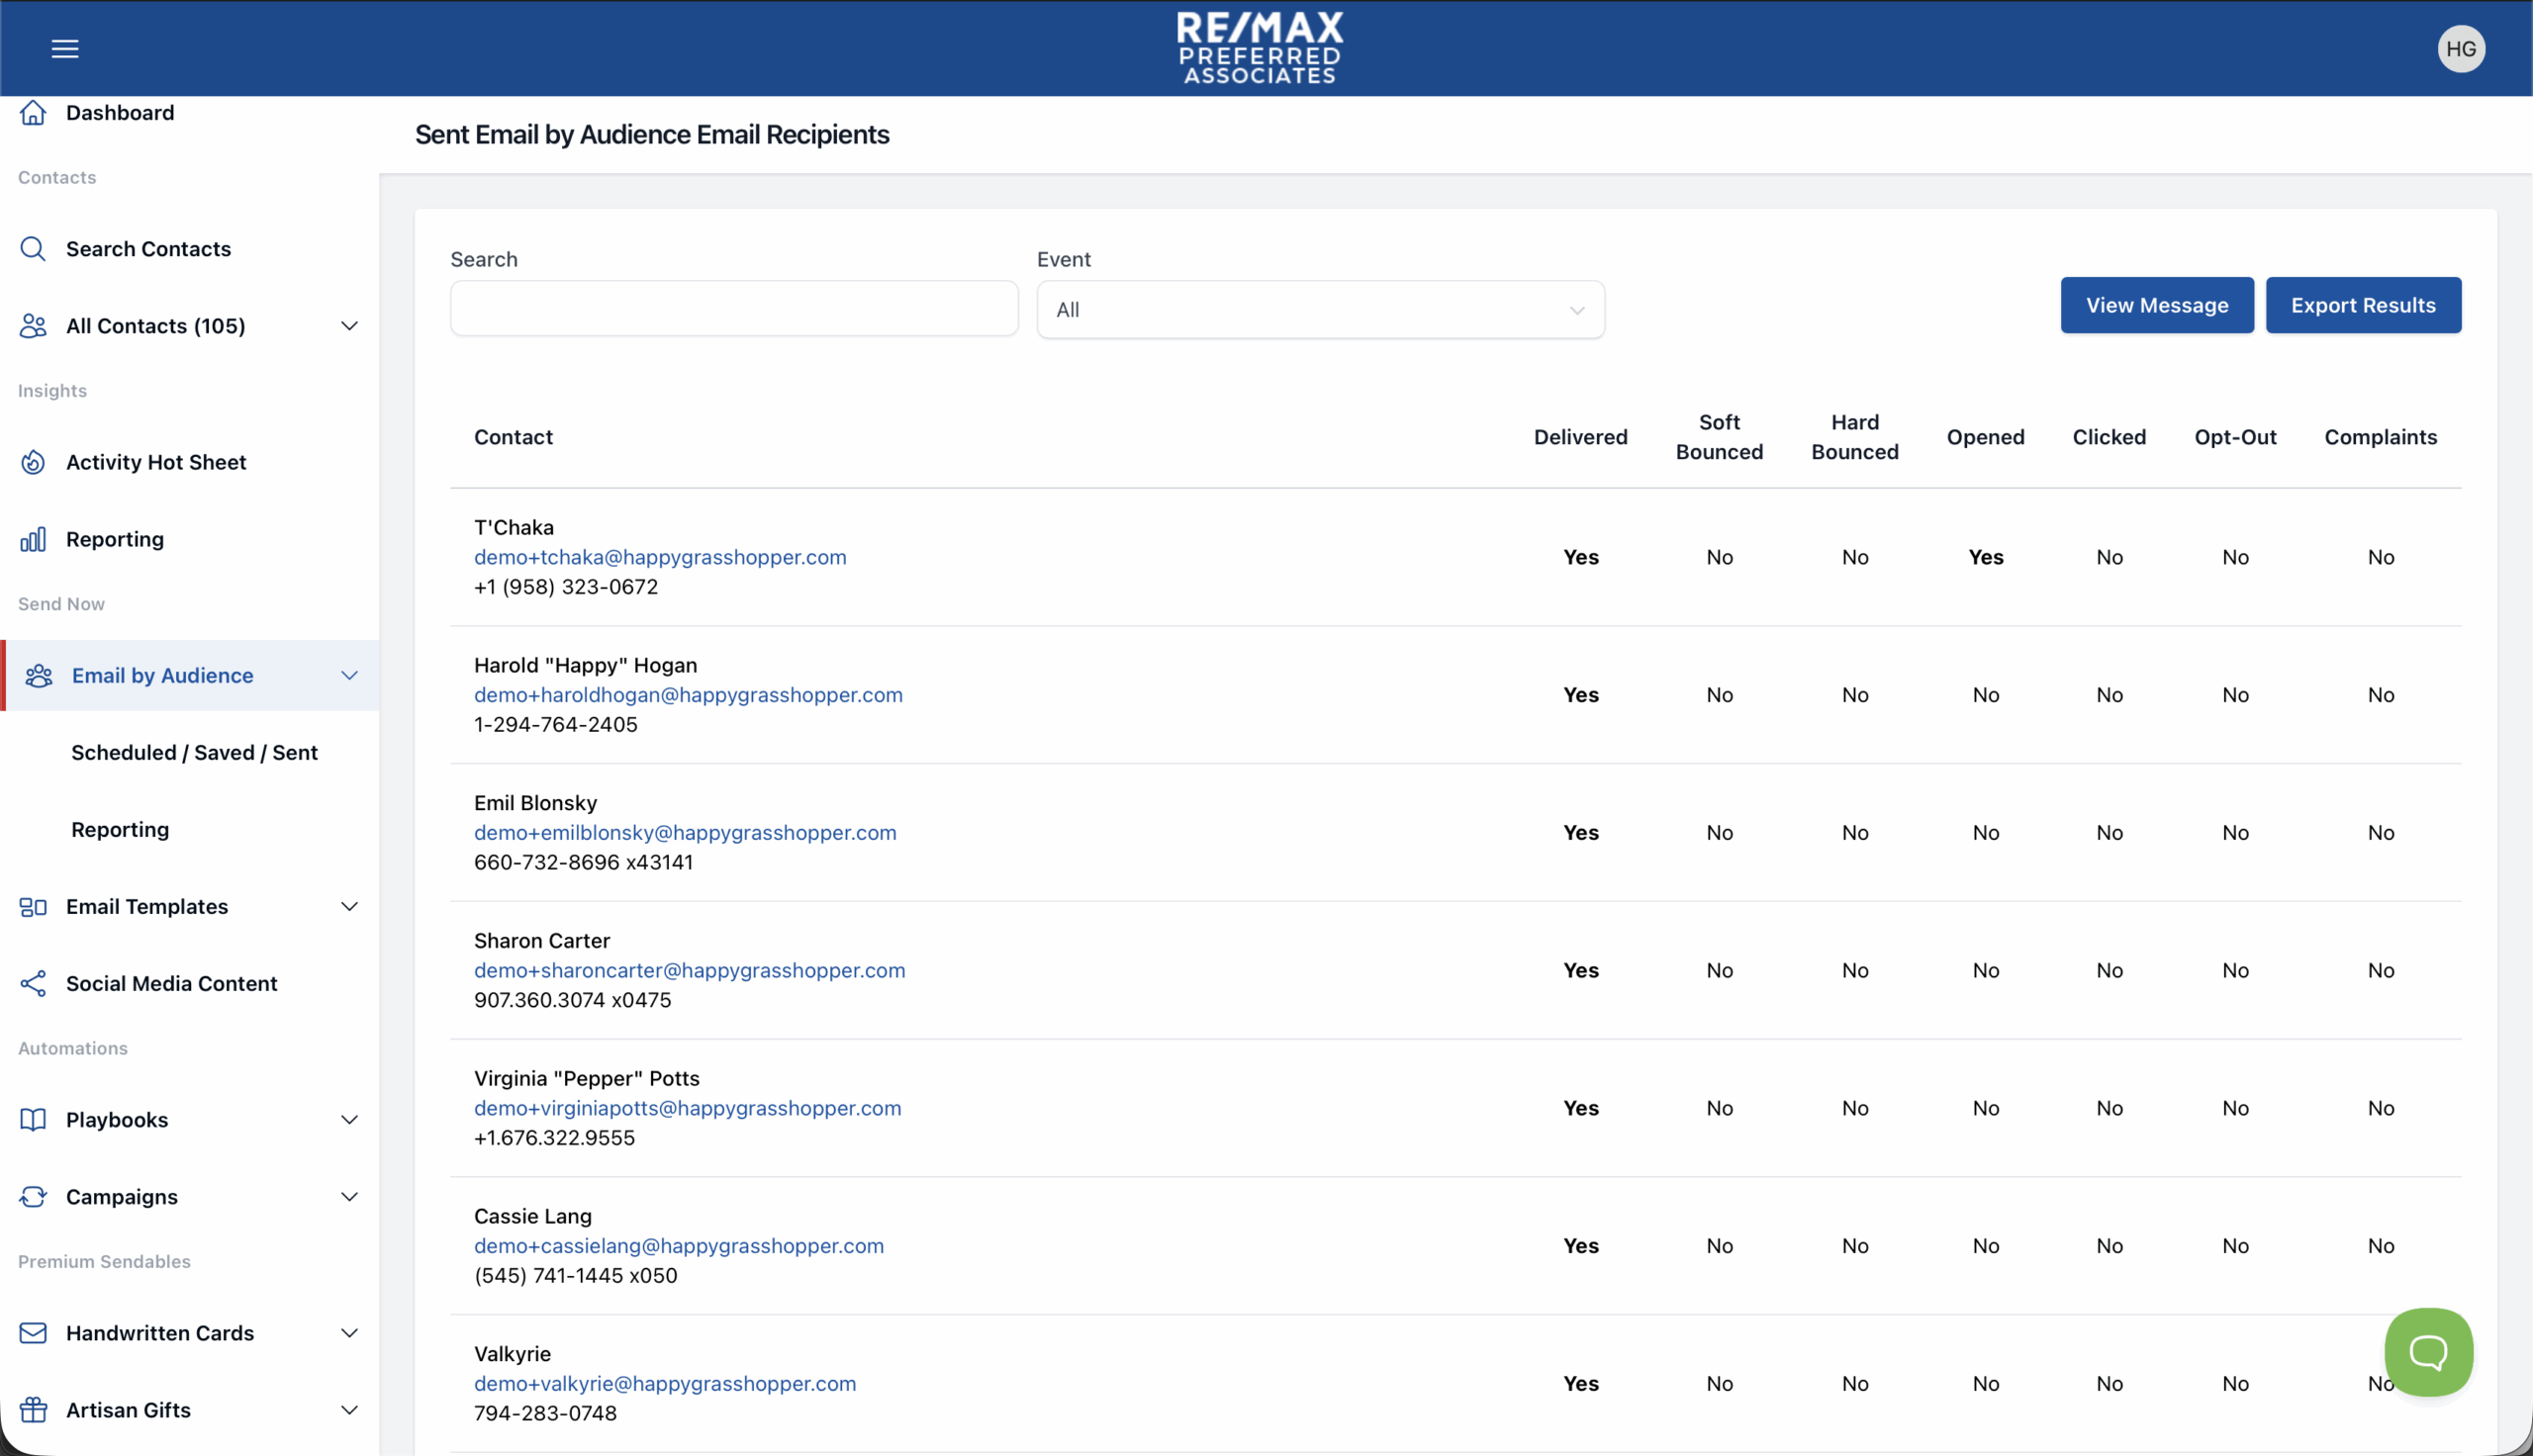Click inside the Search input field

coord(734,309)
